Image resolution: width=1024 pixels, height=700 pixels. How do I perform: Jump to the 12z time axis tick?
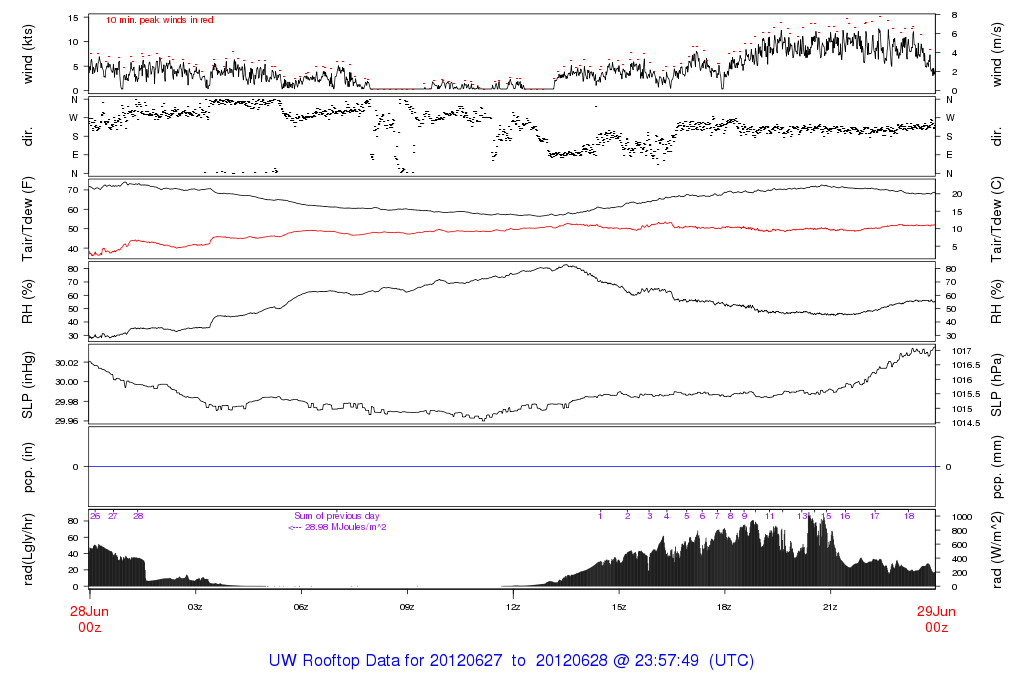coord(513,606)
